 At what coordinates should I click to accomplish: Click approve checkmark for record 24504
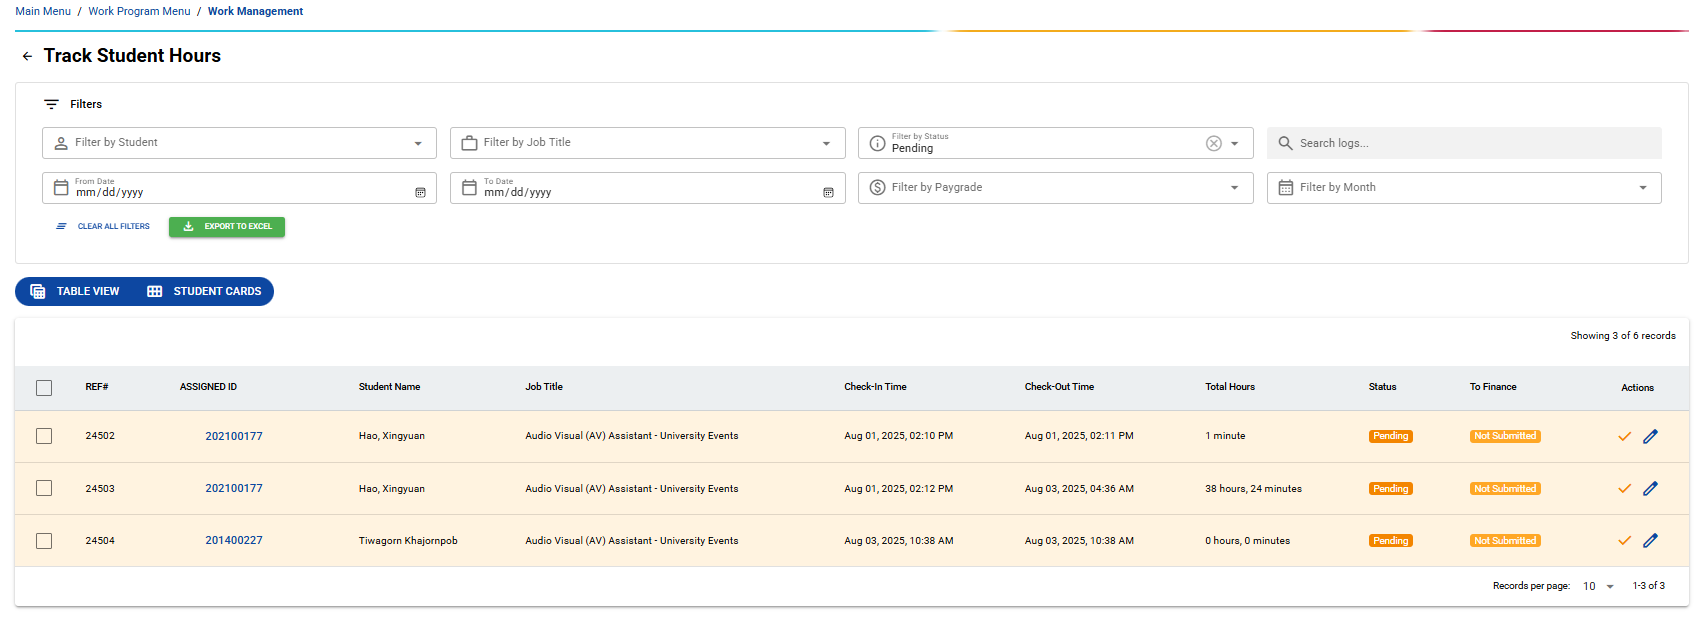click(x=1624, y=541)
